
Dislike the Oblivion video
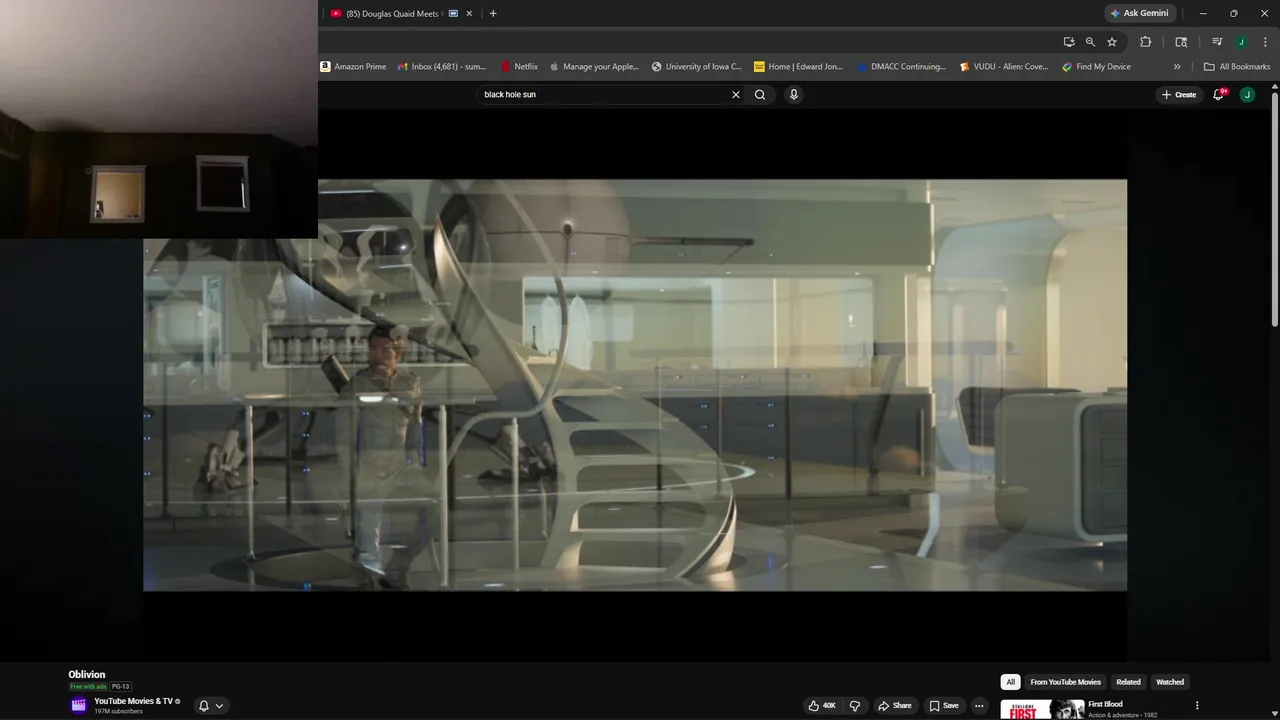[855, 706]
